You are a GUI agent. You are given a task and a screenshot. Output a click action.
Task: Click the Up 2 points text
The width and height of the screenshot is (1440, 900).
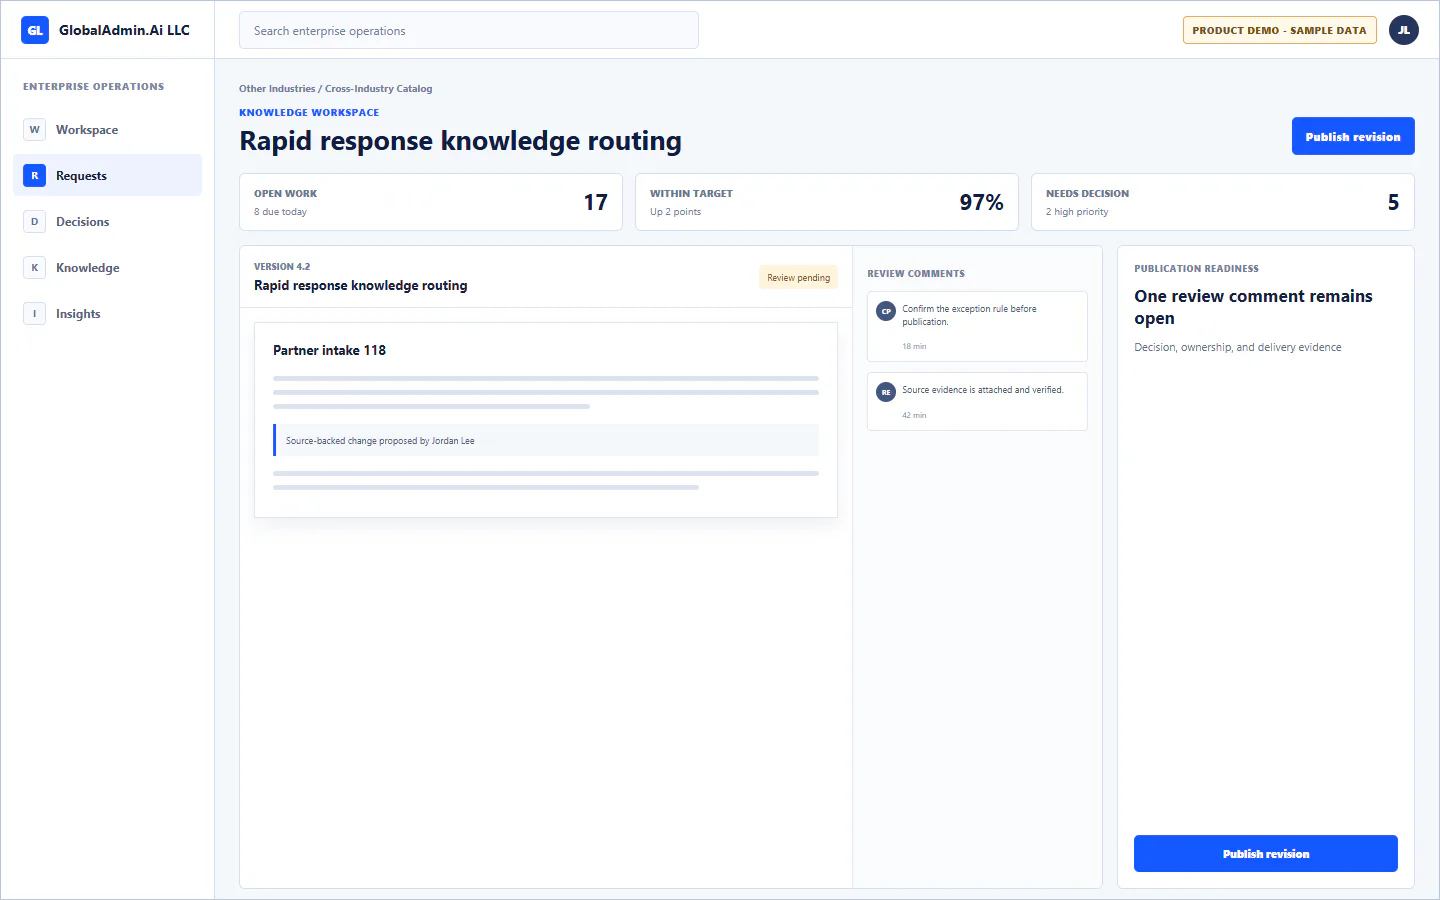click(676, 212)
